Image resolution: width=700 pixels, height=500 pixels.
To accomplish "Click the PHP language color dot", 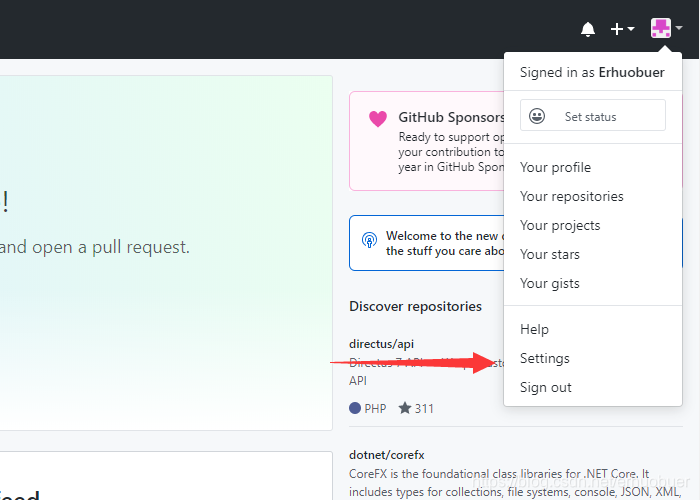I will pyautogui.click(x=355, y=408).
